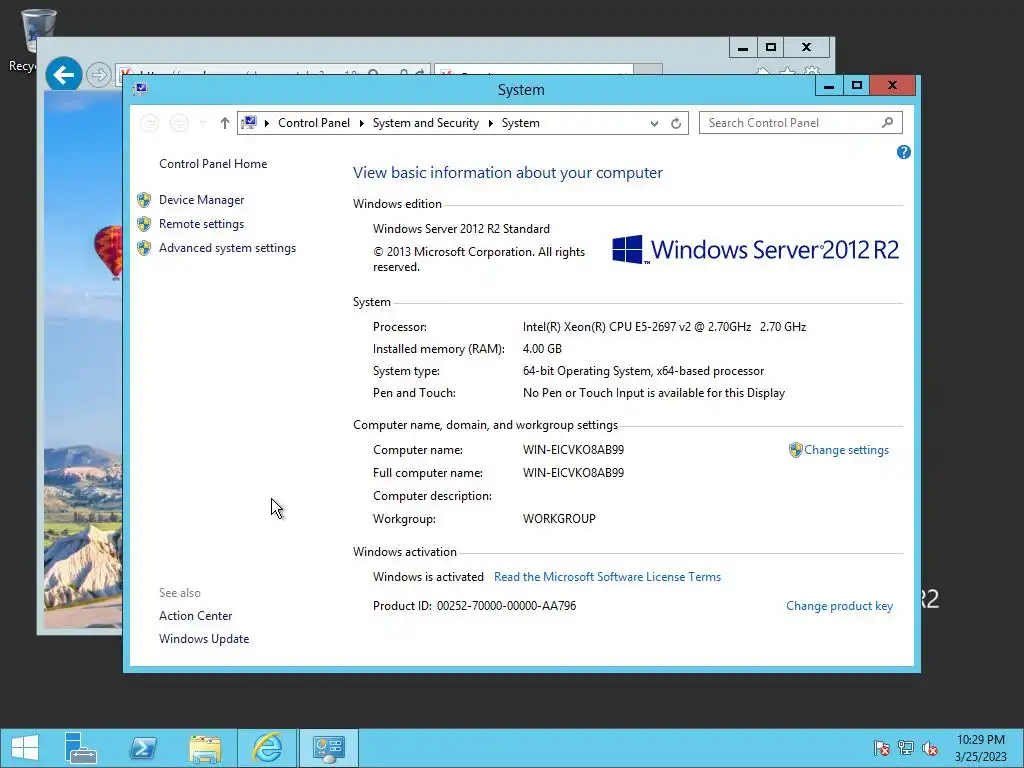Open Remote settings link
Screen dimensions: 1024x768
click(201, 224)
